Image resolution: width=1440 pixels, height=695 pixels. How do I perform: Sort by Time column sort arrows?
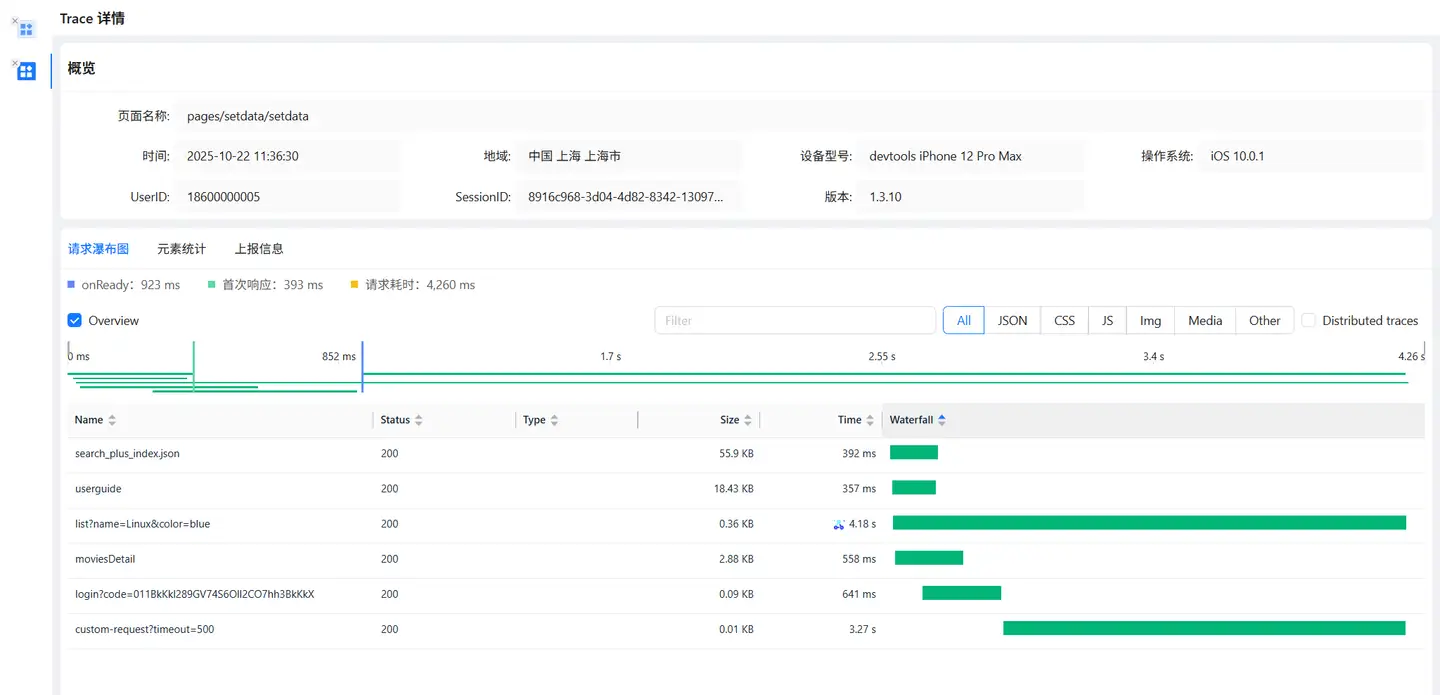tap(870, 420)
